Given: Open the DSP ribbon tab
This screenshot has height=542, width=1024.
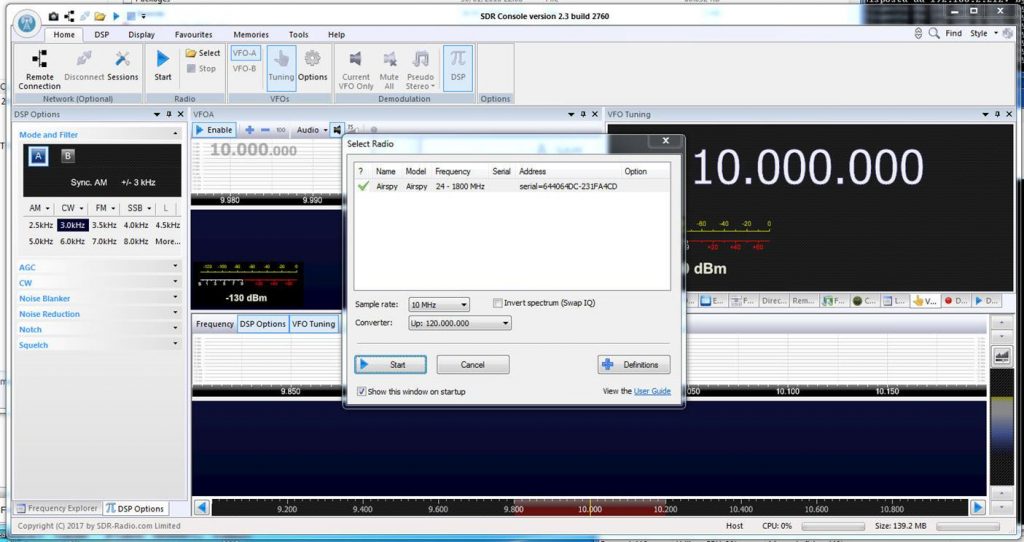Looking at the screenshot, I should pyautogui.click(x=101, y=35).
